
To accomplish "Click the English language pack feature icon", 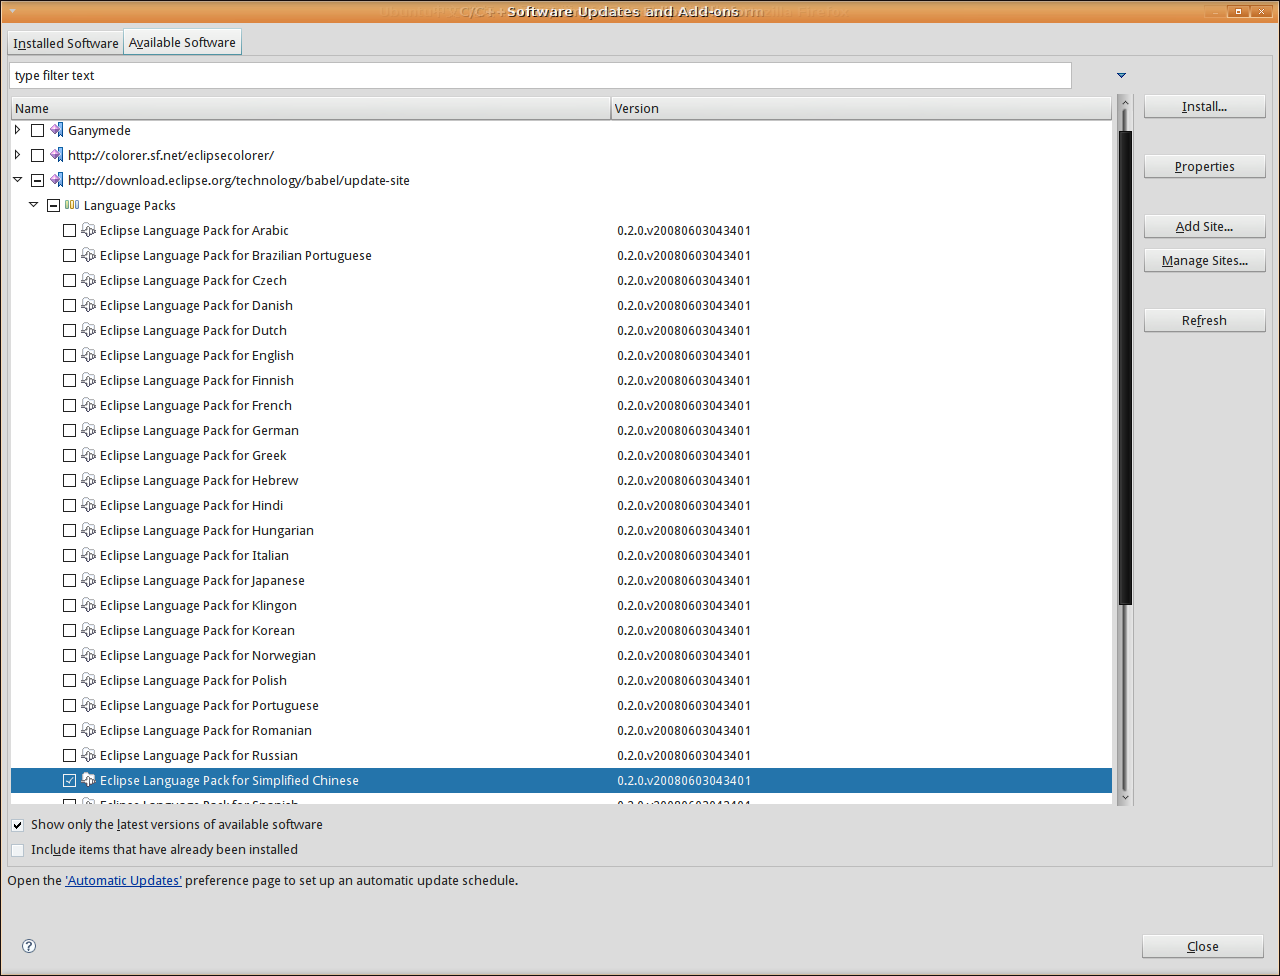I will [x=89, y=355].
